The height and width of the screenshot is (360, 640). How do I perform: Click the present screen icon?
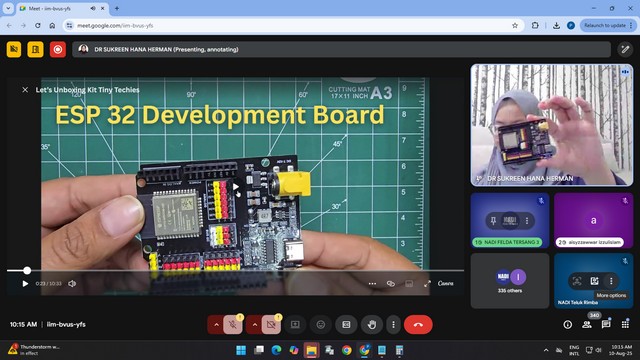(x=295, y=324)
